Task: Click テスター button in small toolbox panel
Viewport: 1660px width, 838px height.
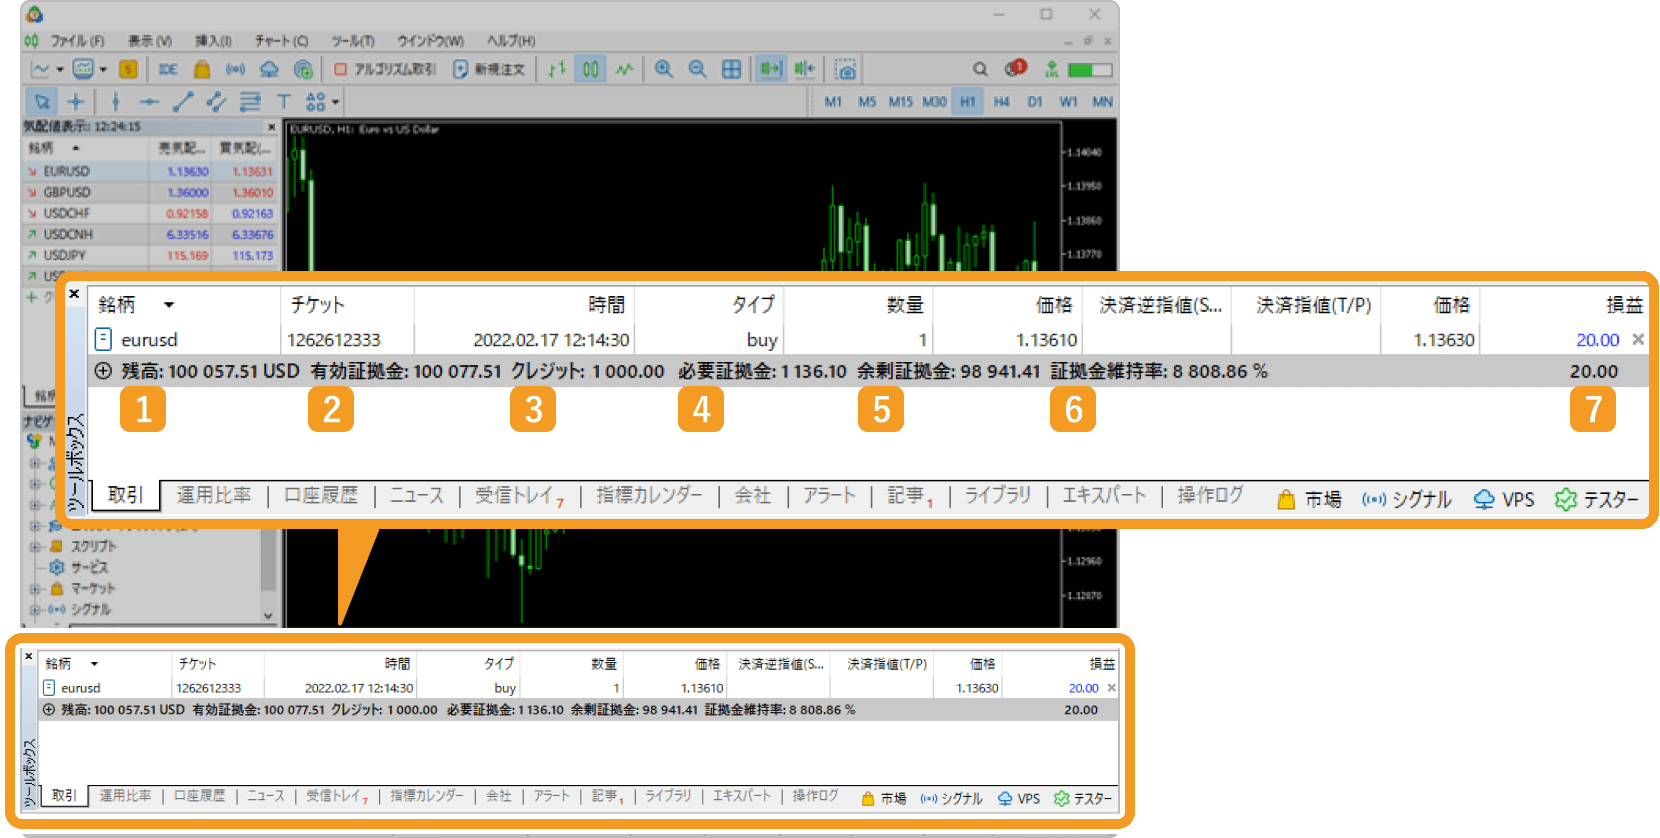Action: click(1082, 798)
